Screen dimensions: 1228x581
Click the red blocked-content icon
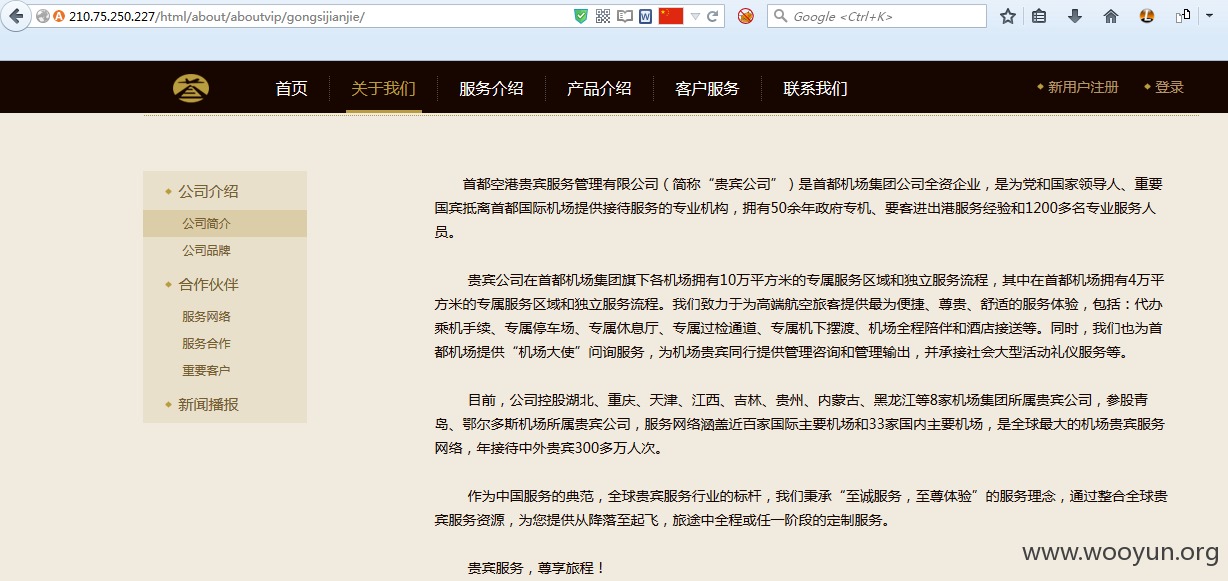(x=745, y=16)
